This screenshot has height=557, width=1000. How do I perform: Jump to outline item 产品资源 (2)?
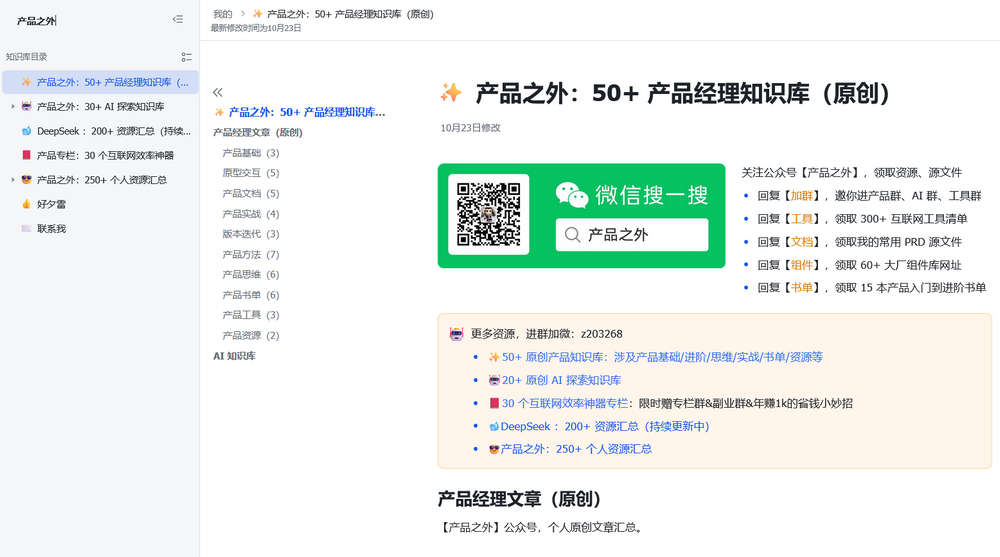(x=251, y=336)
